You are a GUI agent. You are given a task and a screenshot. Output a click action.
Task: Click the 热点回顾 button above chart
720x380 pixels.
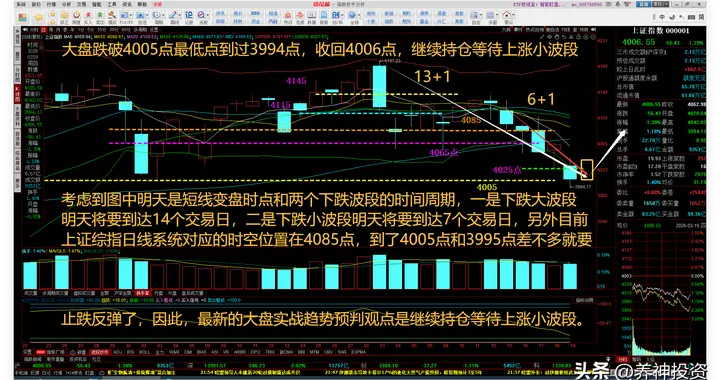(534, 30)
